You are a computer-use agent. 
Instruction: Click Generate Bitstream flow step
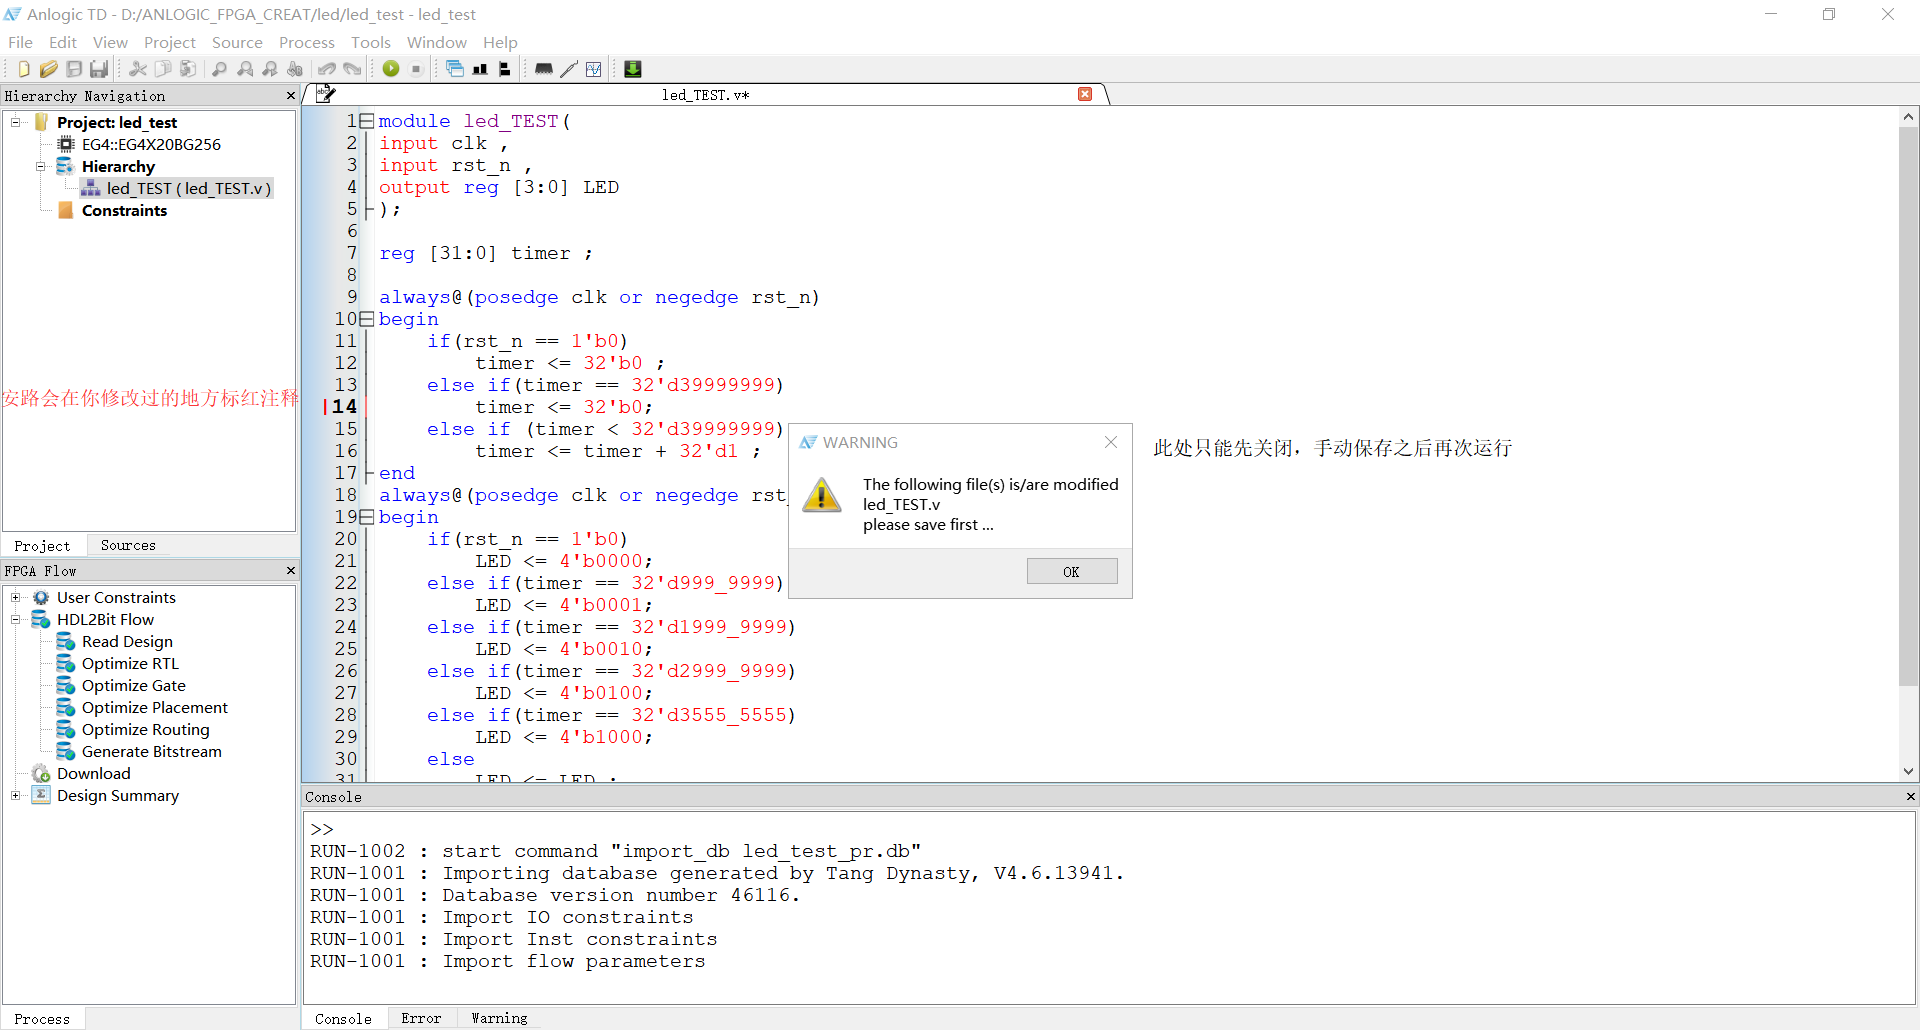tap(140, 751)
